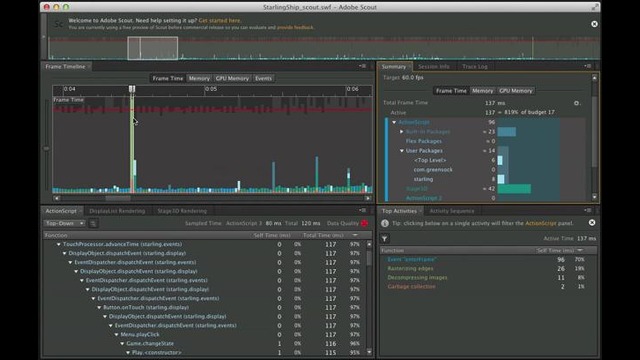The height and width of the screenshot is (360, 640).
Task: Collapse User Packages in Summary
Action: click(x=402, y=151)
